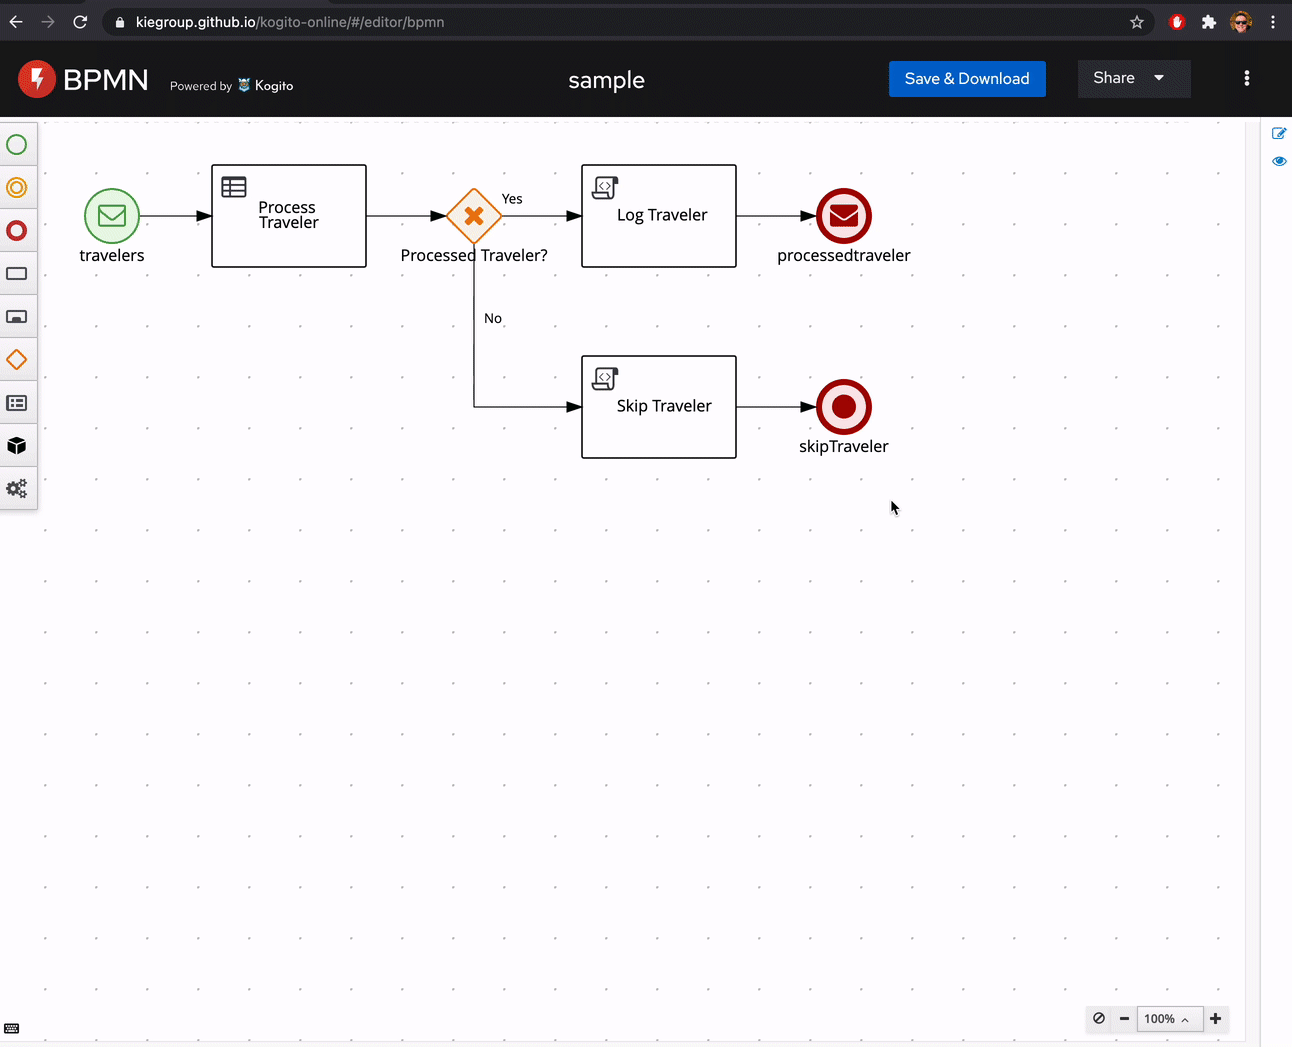Click the BPMN logo link
Viewport: 1292px width, 1047px height.
point(83,80)
